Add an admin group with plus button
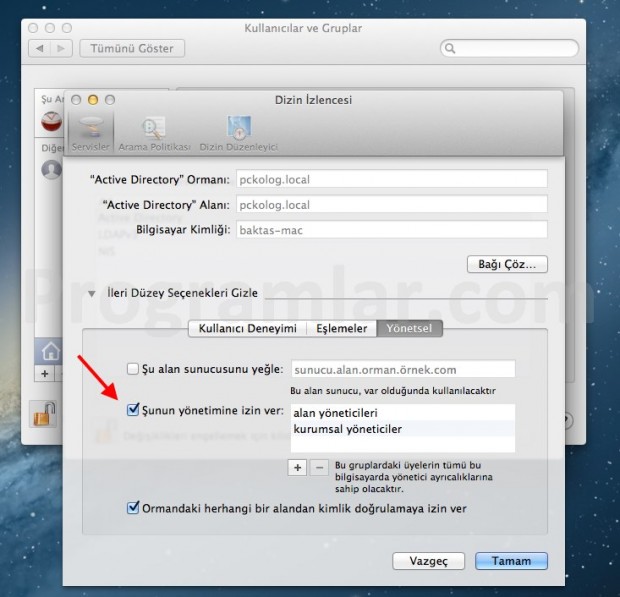This screenshot has width=620, height=597. pos(297,468)
